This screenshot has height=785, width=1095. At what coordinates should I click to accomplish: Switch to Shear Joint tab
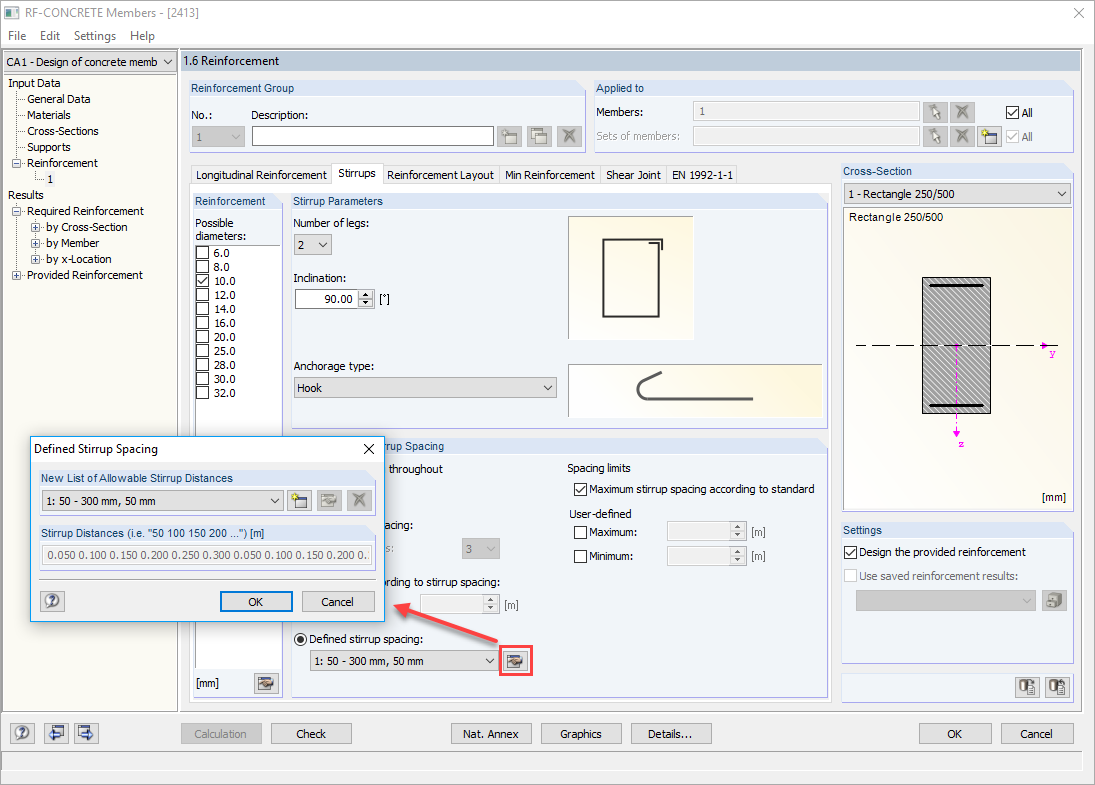[x=633, y=175]
